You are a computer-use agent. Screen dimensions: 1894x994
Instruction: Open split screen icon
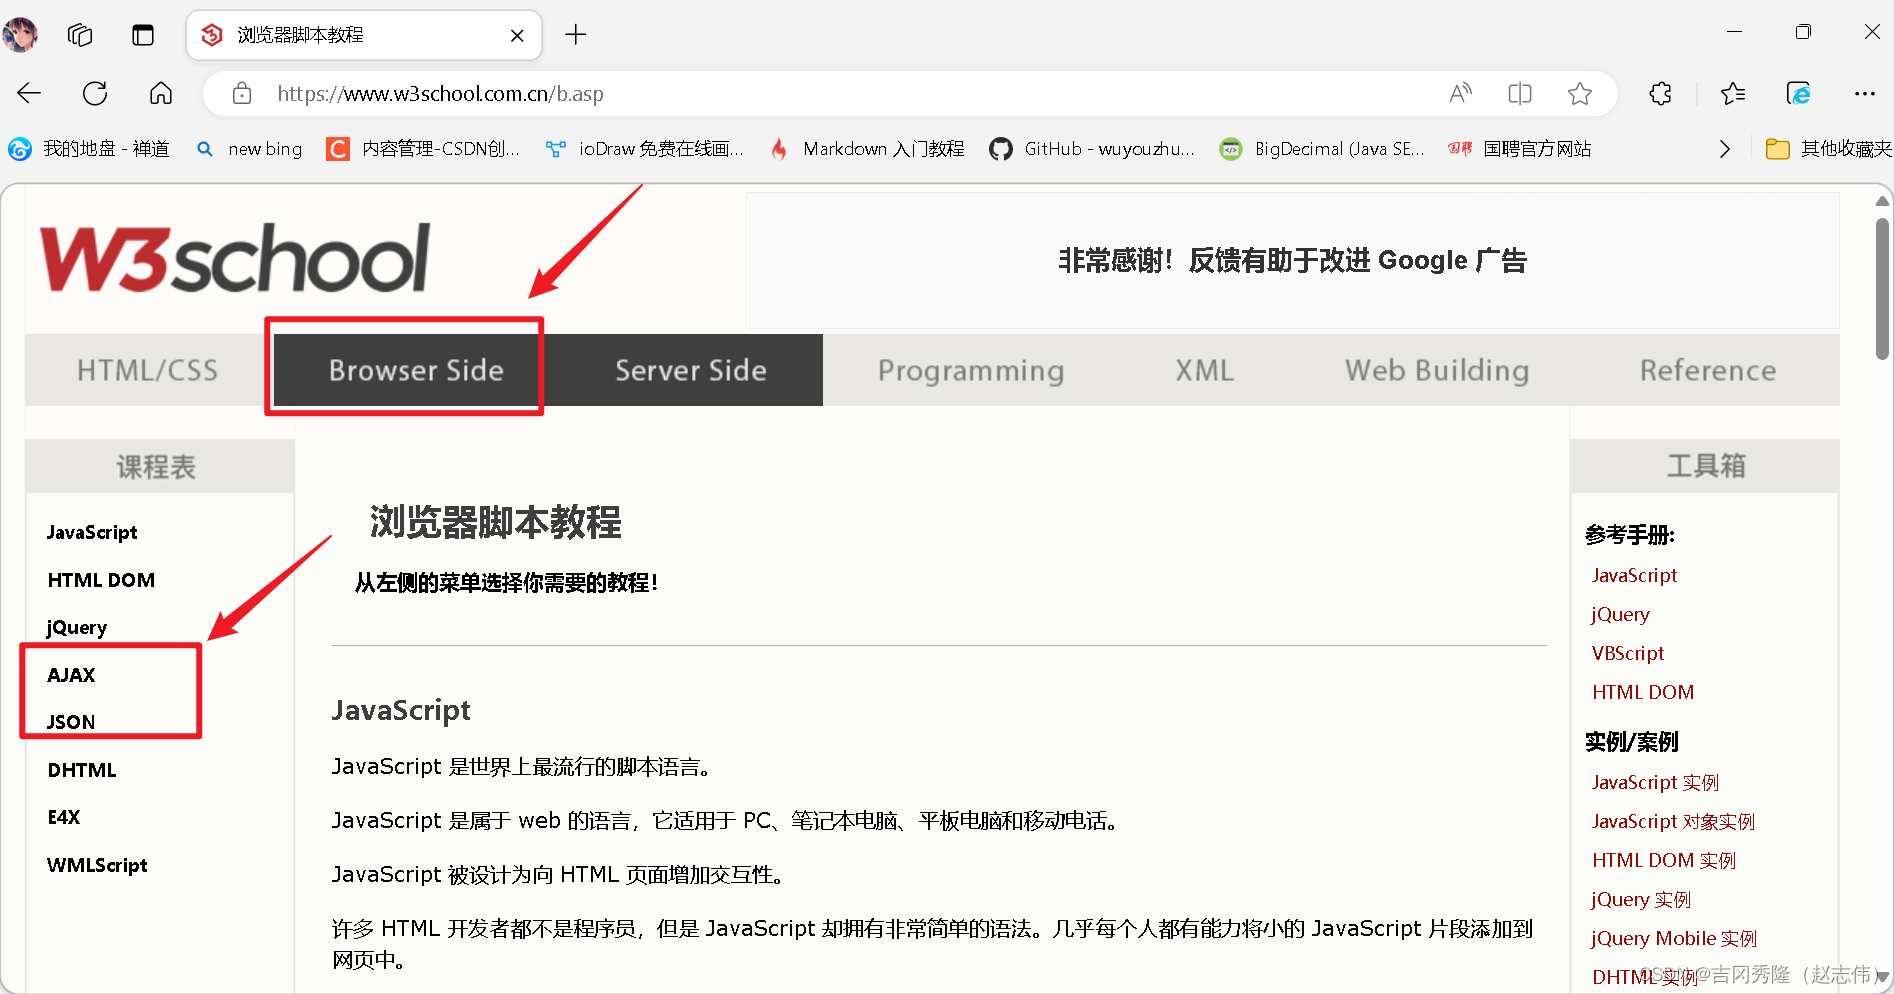pos(1520,94)
